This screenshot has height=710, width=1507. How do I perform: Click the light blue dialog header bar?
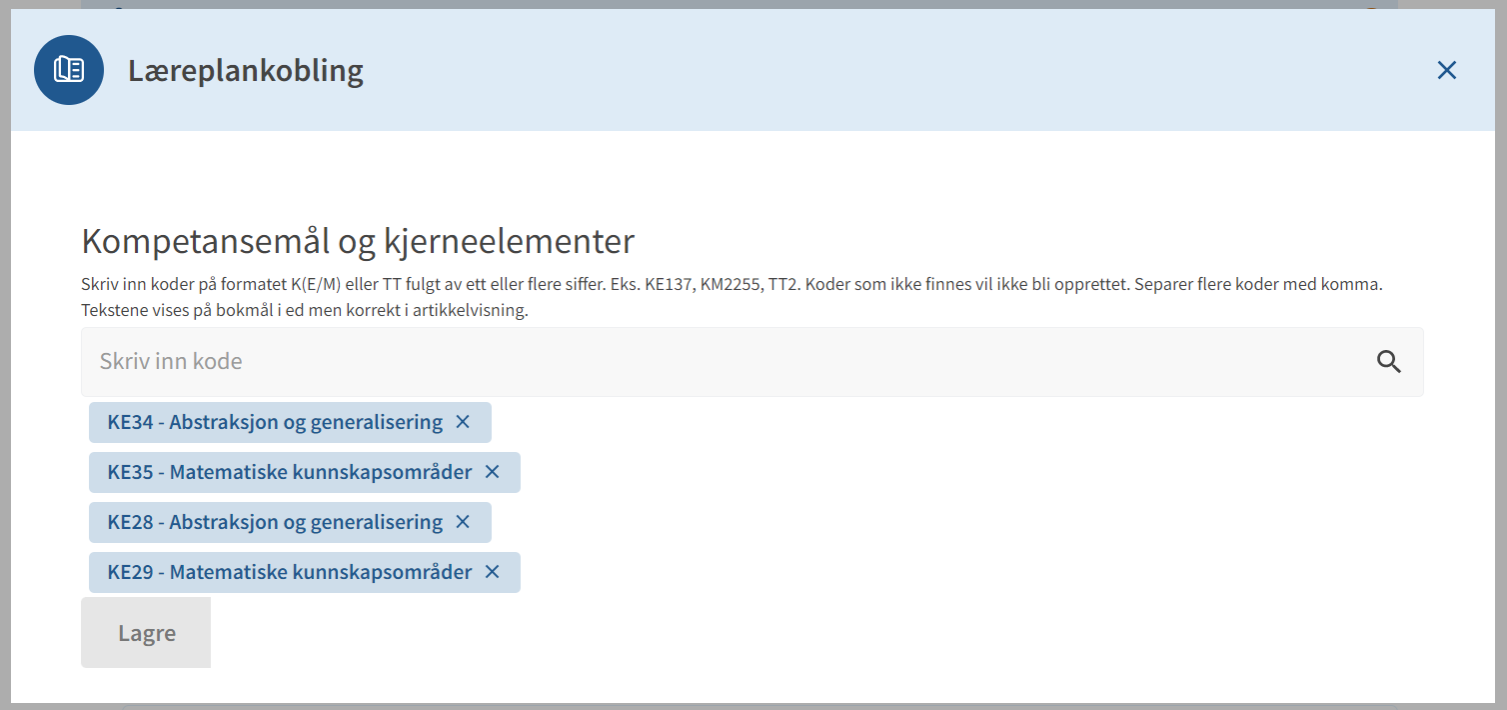point(753,70)
